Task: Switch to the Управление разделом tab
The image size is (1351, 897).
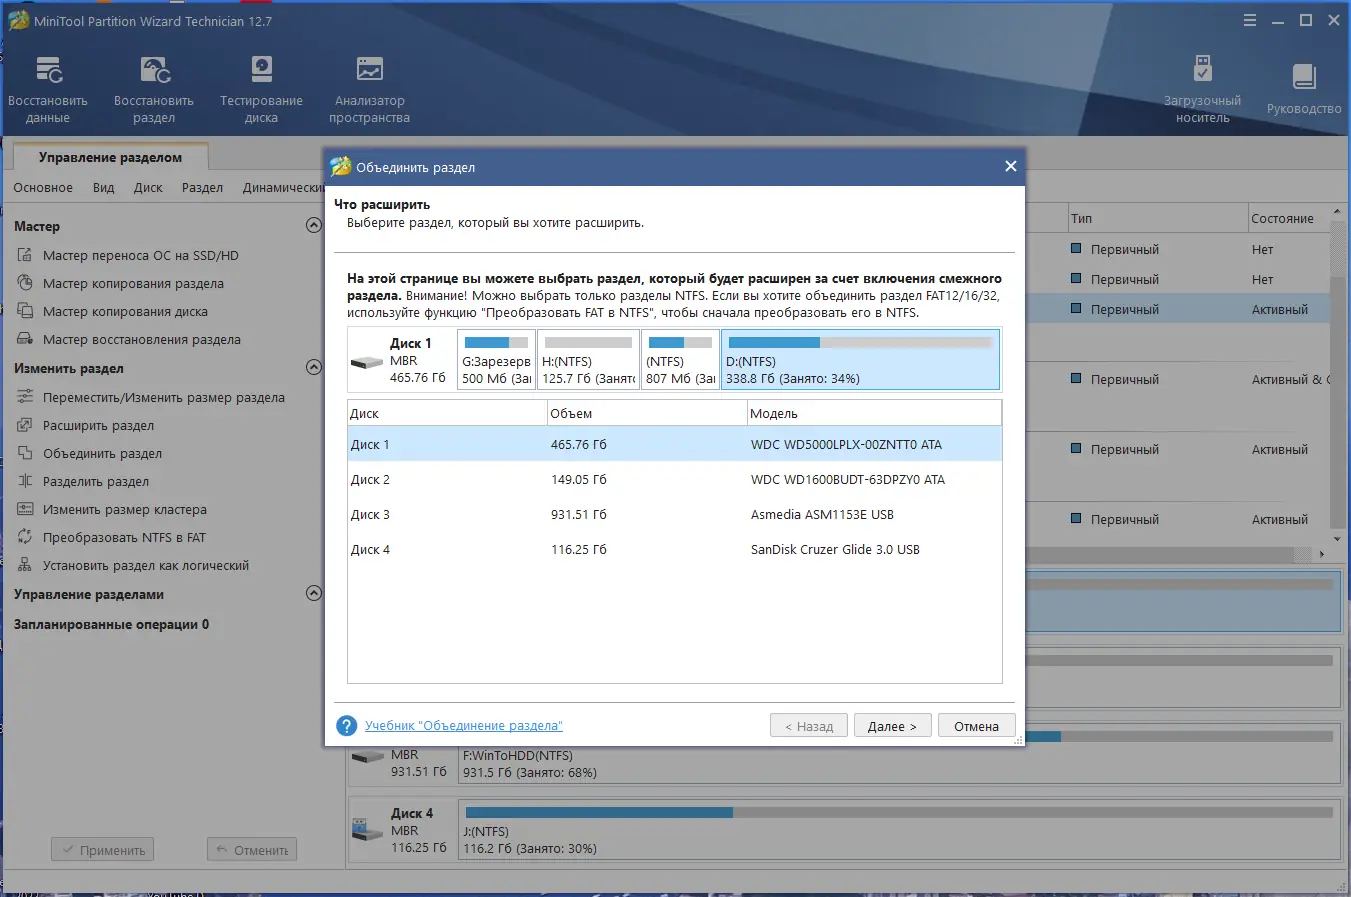Action: (110, 157)
